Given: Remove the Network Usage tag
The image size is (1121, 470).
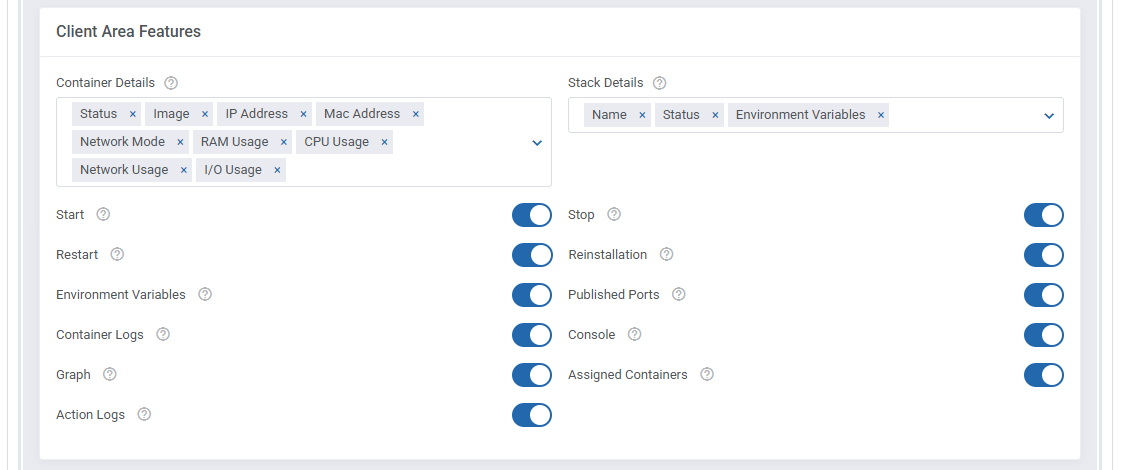Looking at the screenshot, I should coord(184,170).
